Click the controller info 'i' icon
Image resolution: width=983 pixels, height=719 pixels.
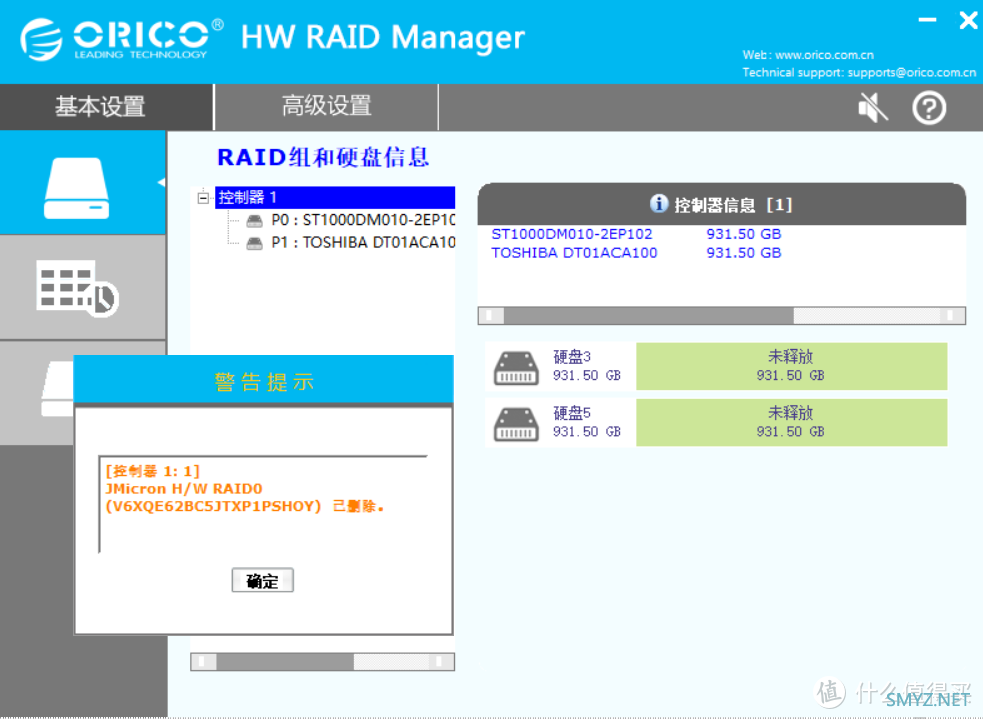pos(658,203)
